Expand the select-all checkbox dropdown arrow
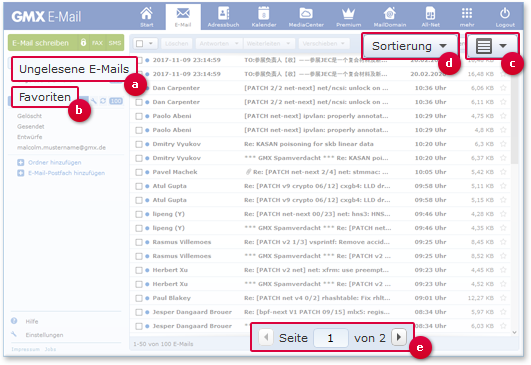This screenshot has width=531, height=365. pos(151,43)
